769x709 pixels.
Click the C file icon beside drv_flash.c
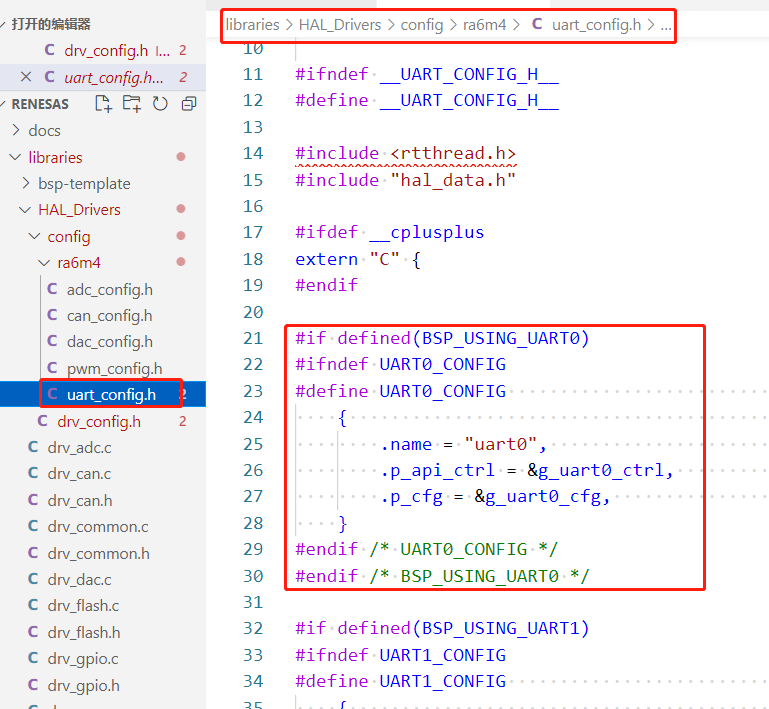(x=33, y=607)
